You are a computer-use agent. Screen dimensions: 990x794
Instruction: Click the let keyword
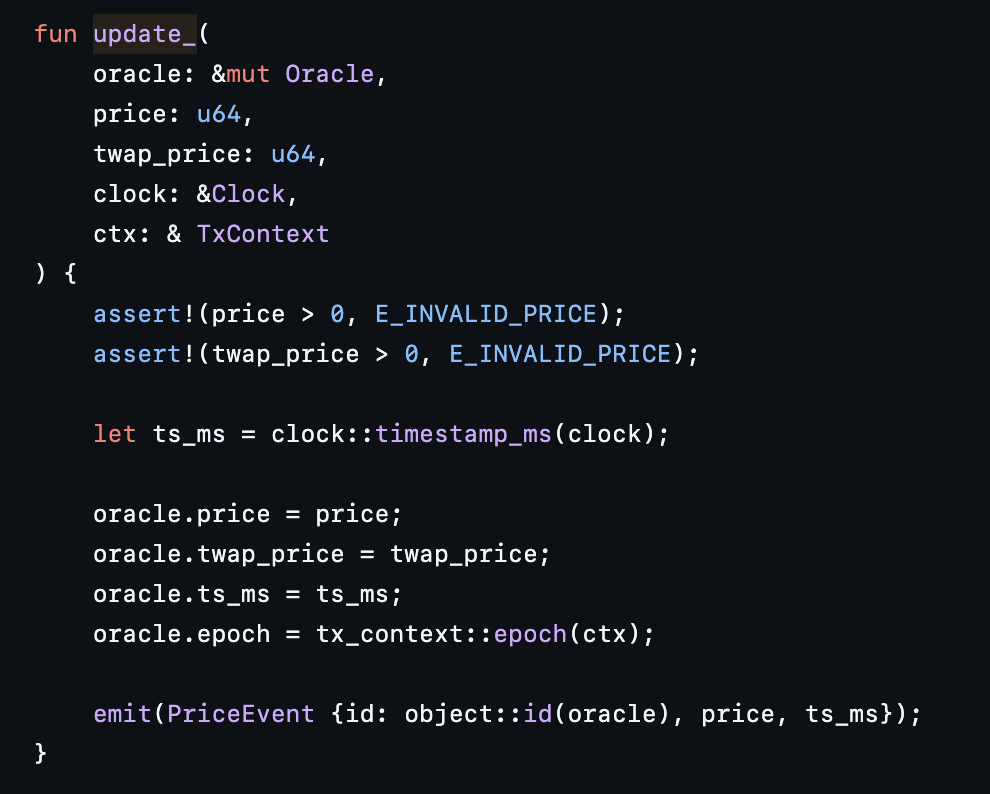[x=115, y=434]
